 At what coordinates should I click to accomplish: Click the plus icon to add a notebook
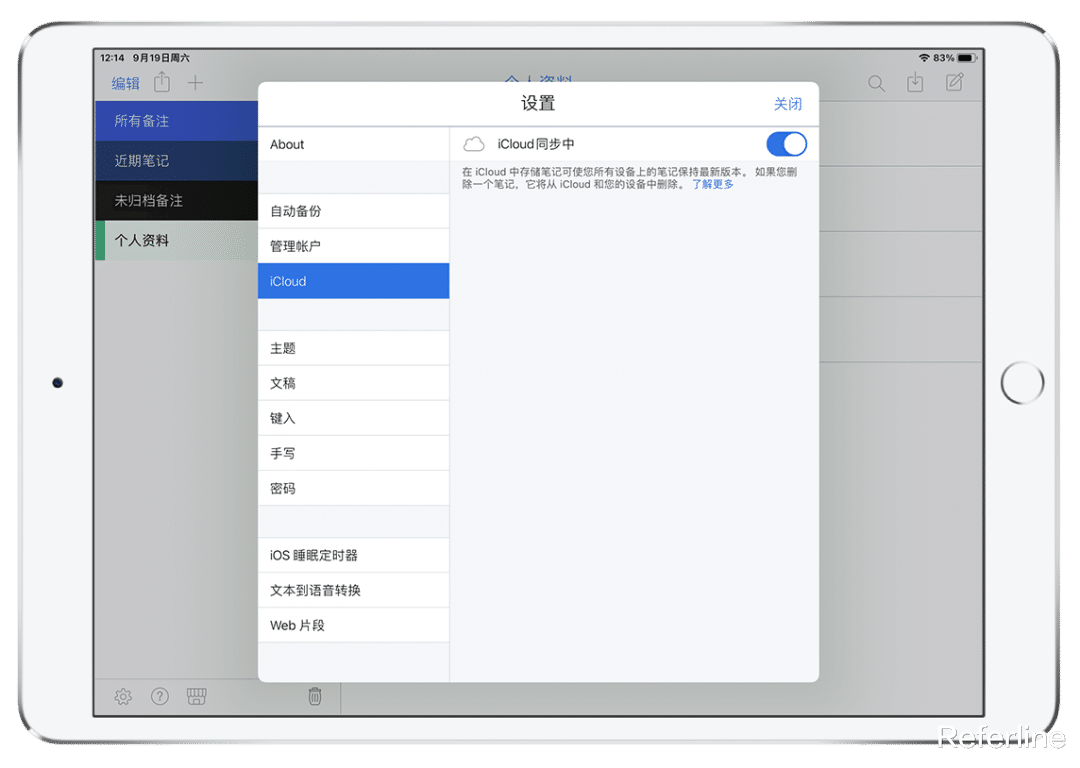click(194, 84)
